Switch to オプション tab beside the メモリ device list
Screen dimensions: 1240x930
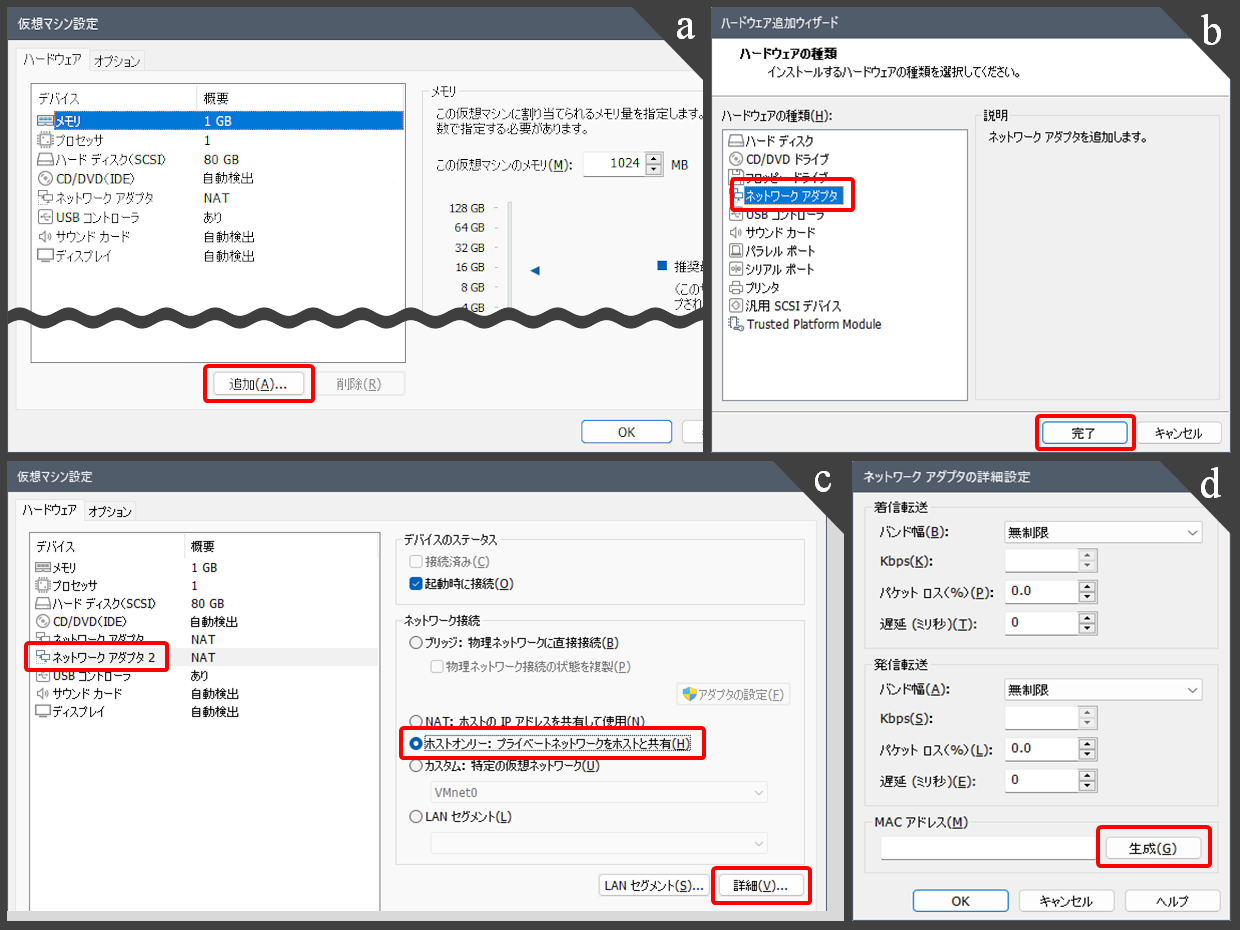(117, 61)
